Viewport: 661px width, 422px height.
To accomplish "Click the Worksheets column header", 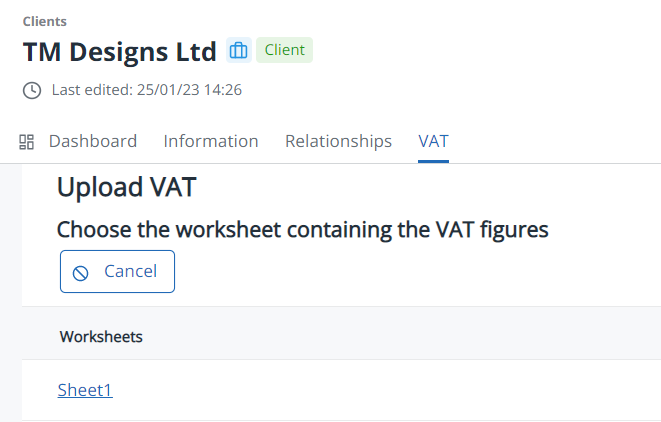I will [x=101, y=337].
